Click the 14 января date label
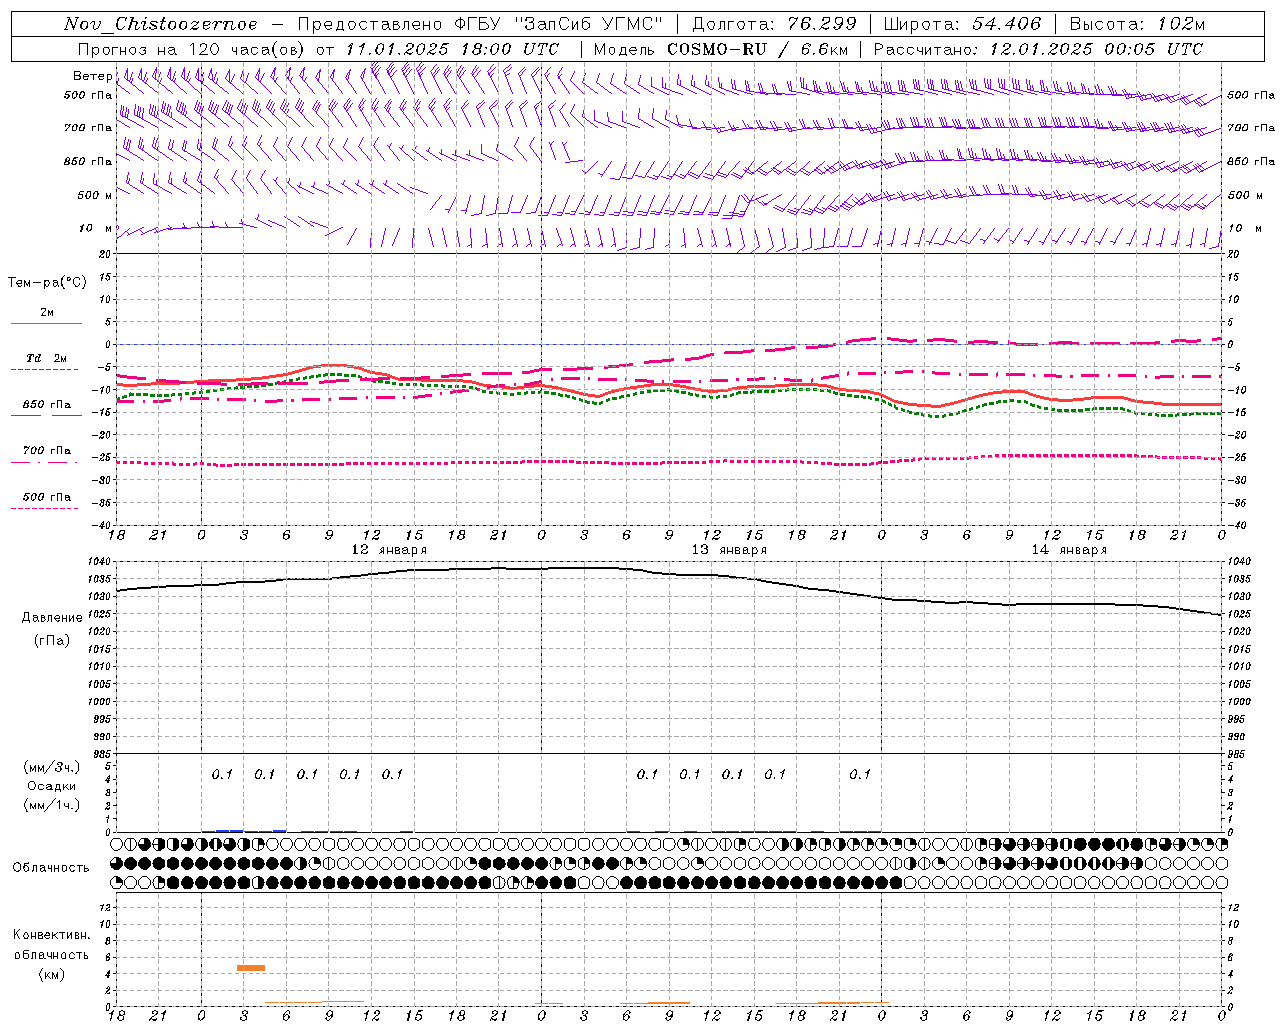Screen dimensions: 1280x1024 click(x=1069, y=550)
